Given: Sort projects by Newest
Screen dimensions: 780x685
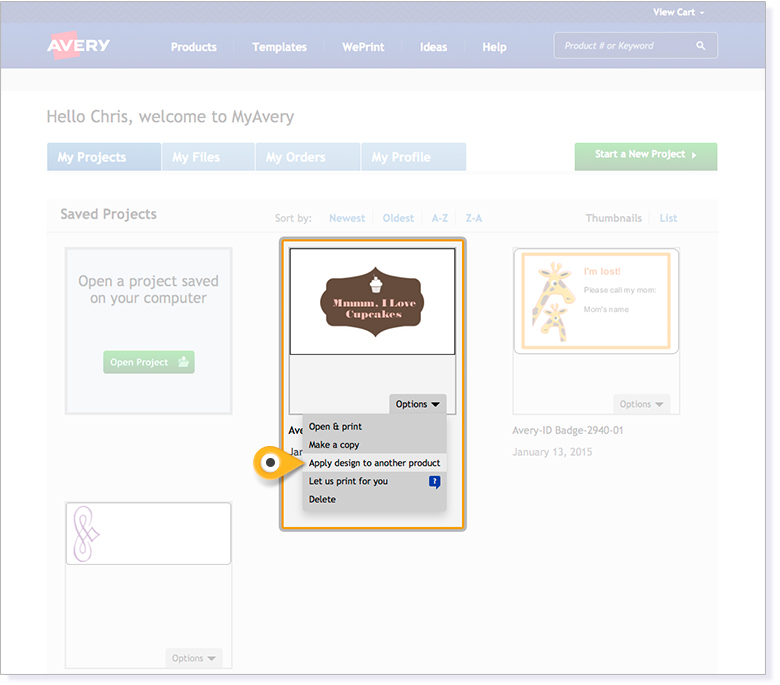Looking at the screenshot, I should (x=347, y=218).
